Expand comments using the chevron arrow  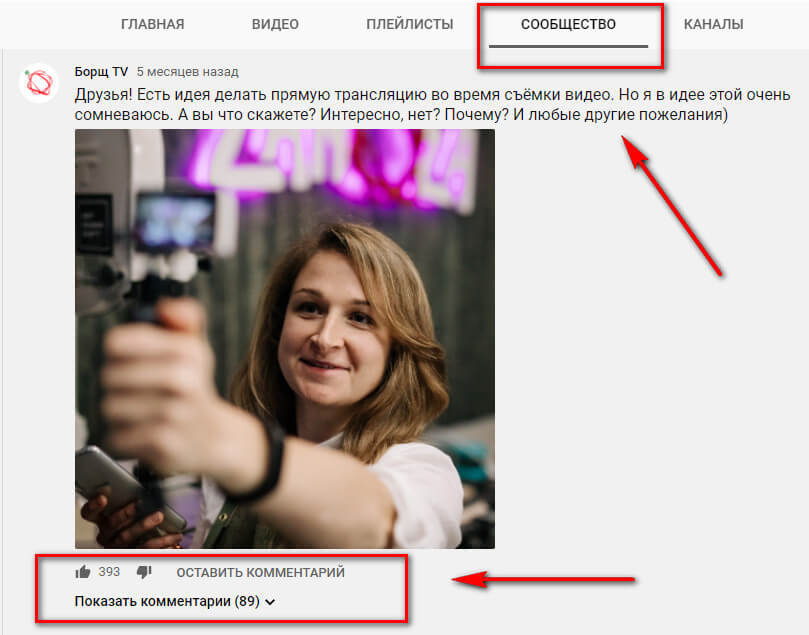(x=270, y=602)
